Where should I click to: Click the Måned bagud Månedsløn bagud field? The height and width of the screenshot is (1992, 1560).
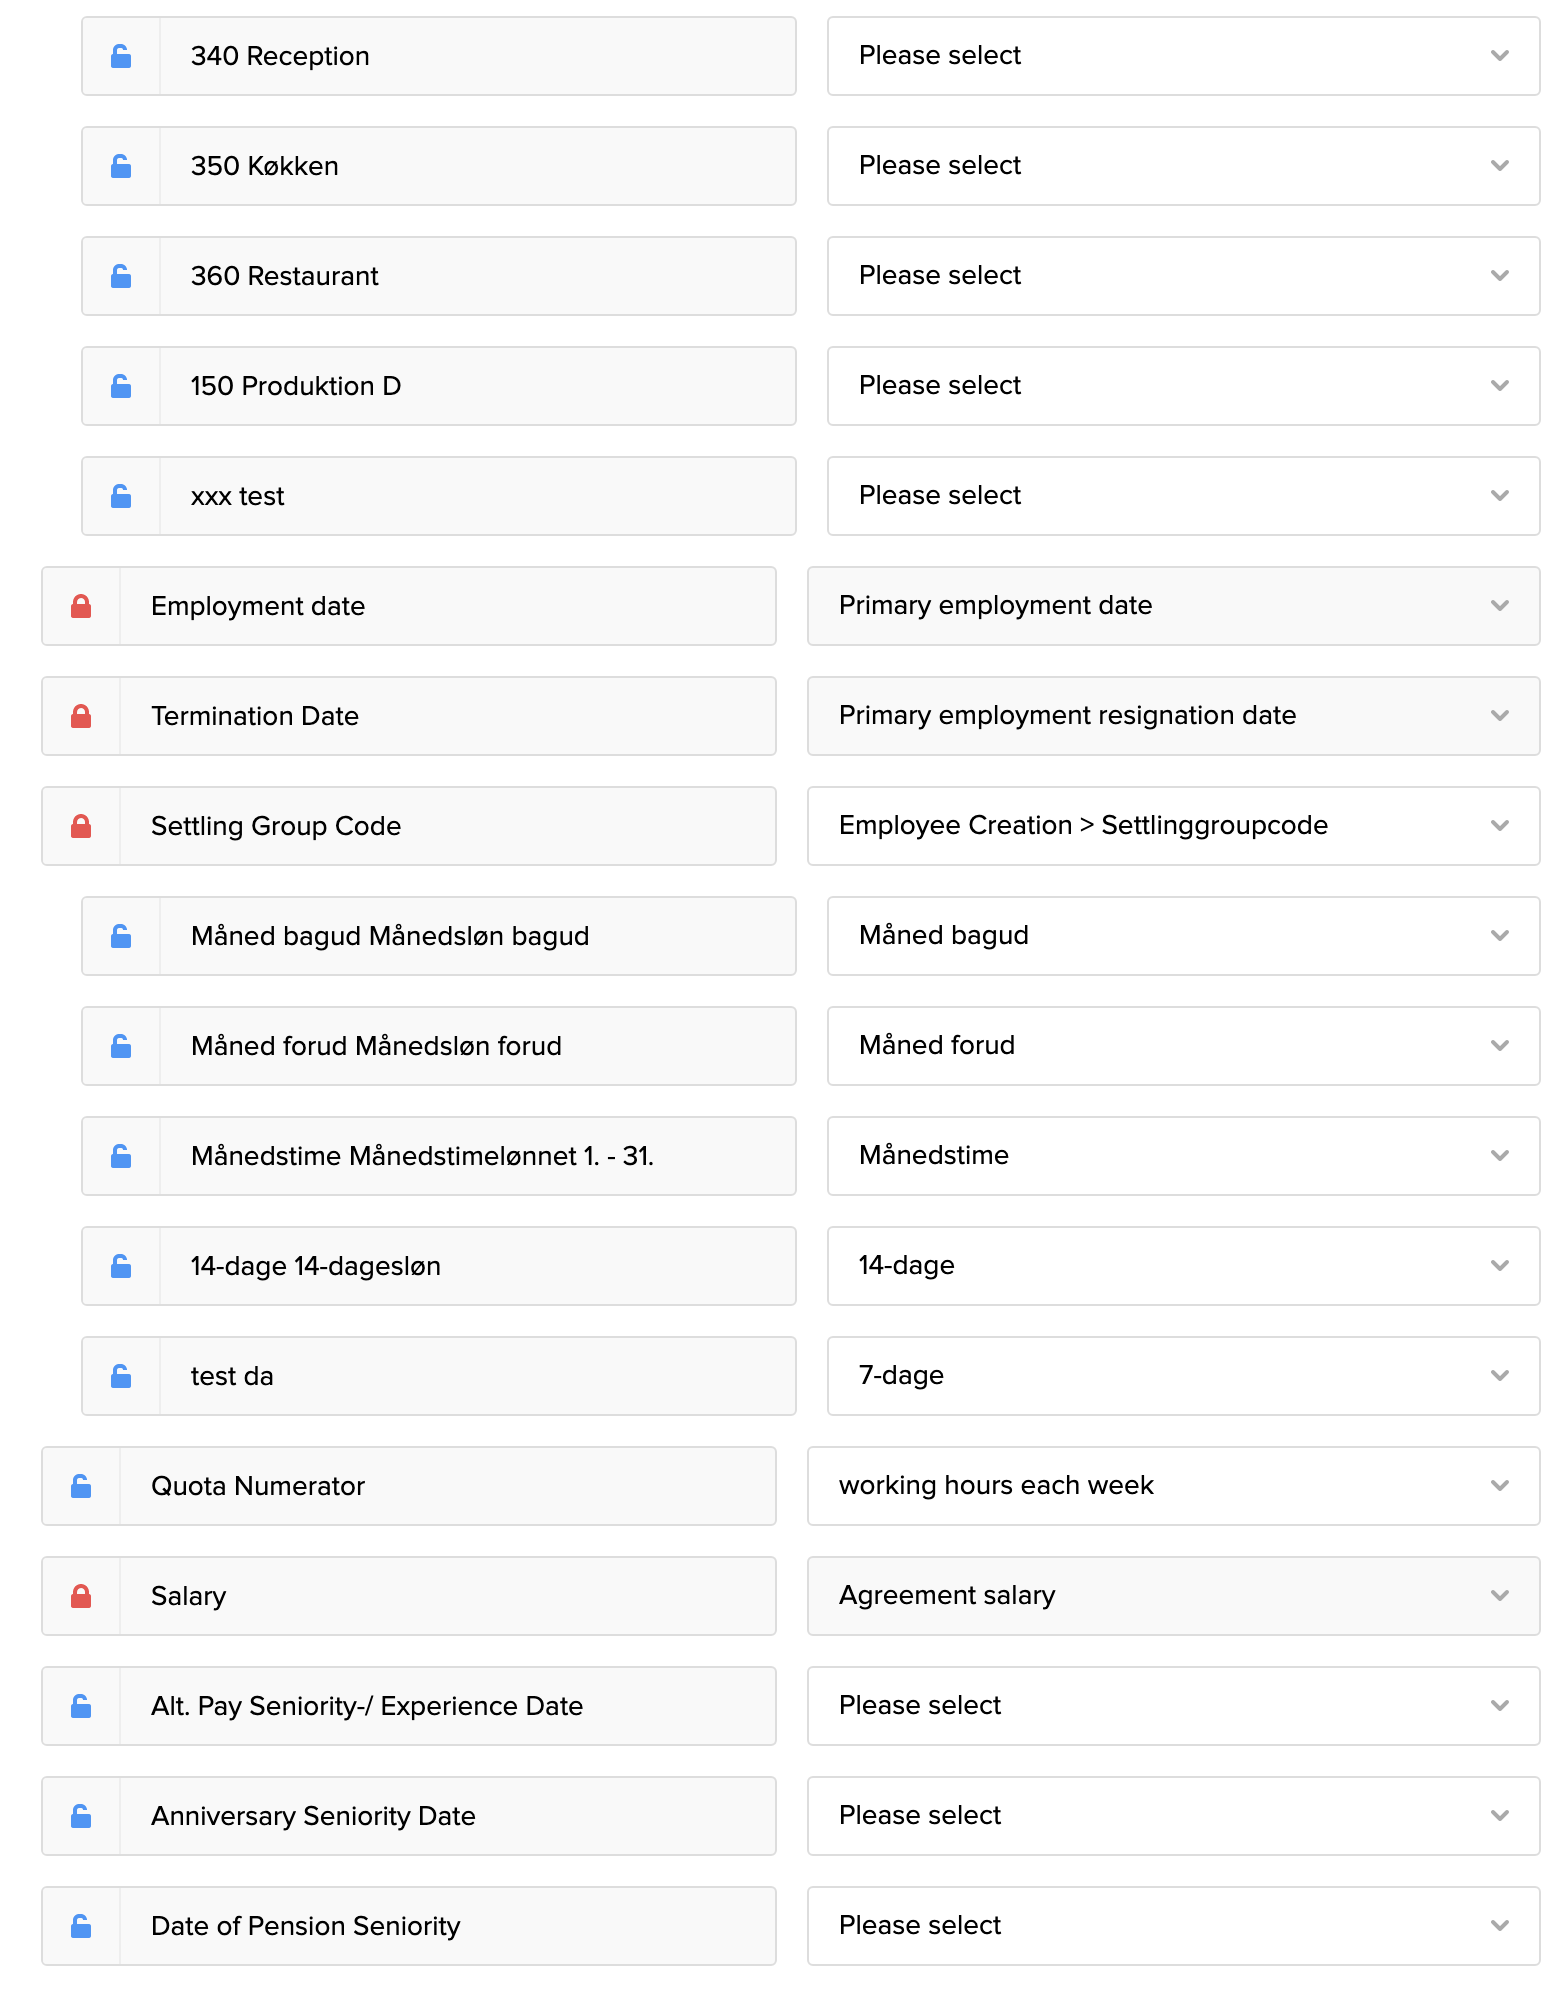[x=477, y=936]
